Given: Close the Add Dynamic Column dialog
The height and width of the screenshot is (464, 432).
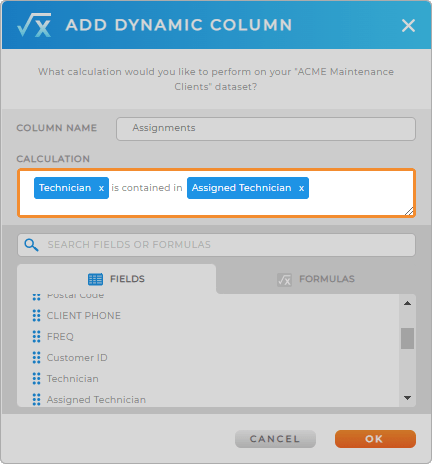Looking at the screenshot, I should [x=408, y=25].
